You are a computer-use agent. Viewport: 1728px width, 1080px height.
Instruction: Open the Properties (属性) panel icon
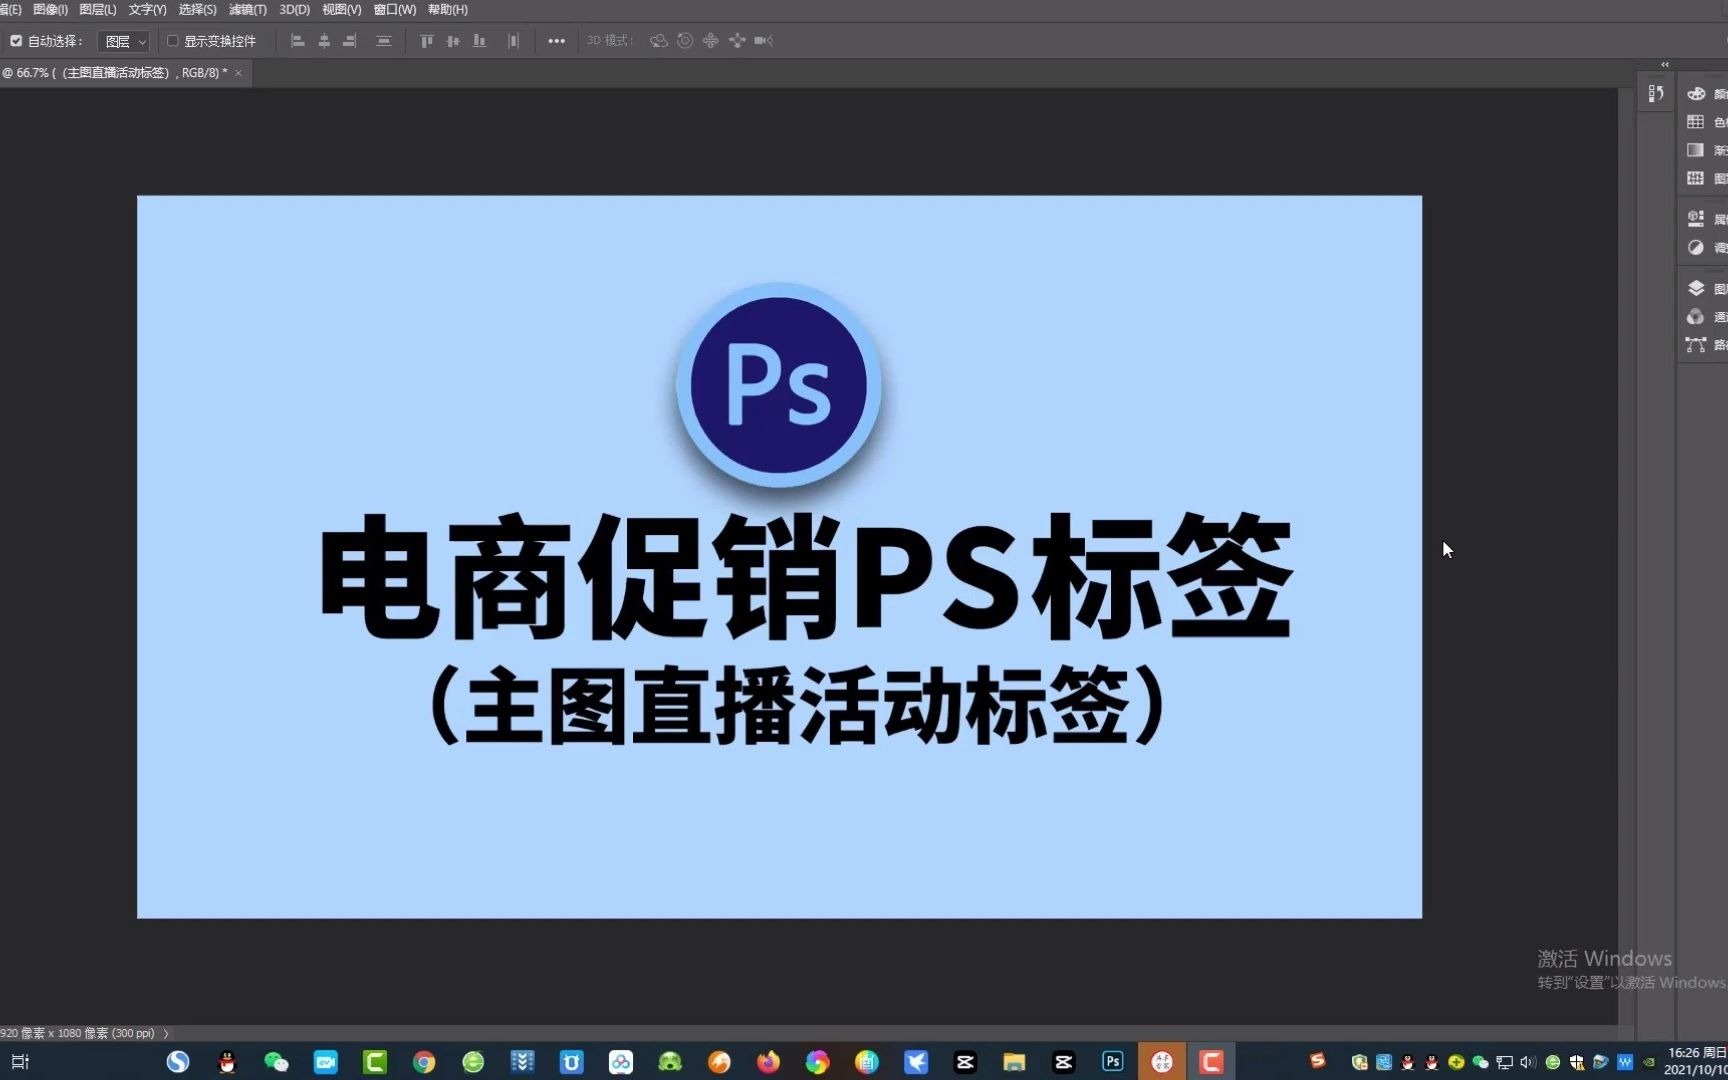tap(1696, 218)
